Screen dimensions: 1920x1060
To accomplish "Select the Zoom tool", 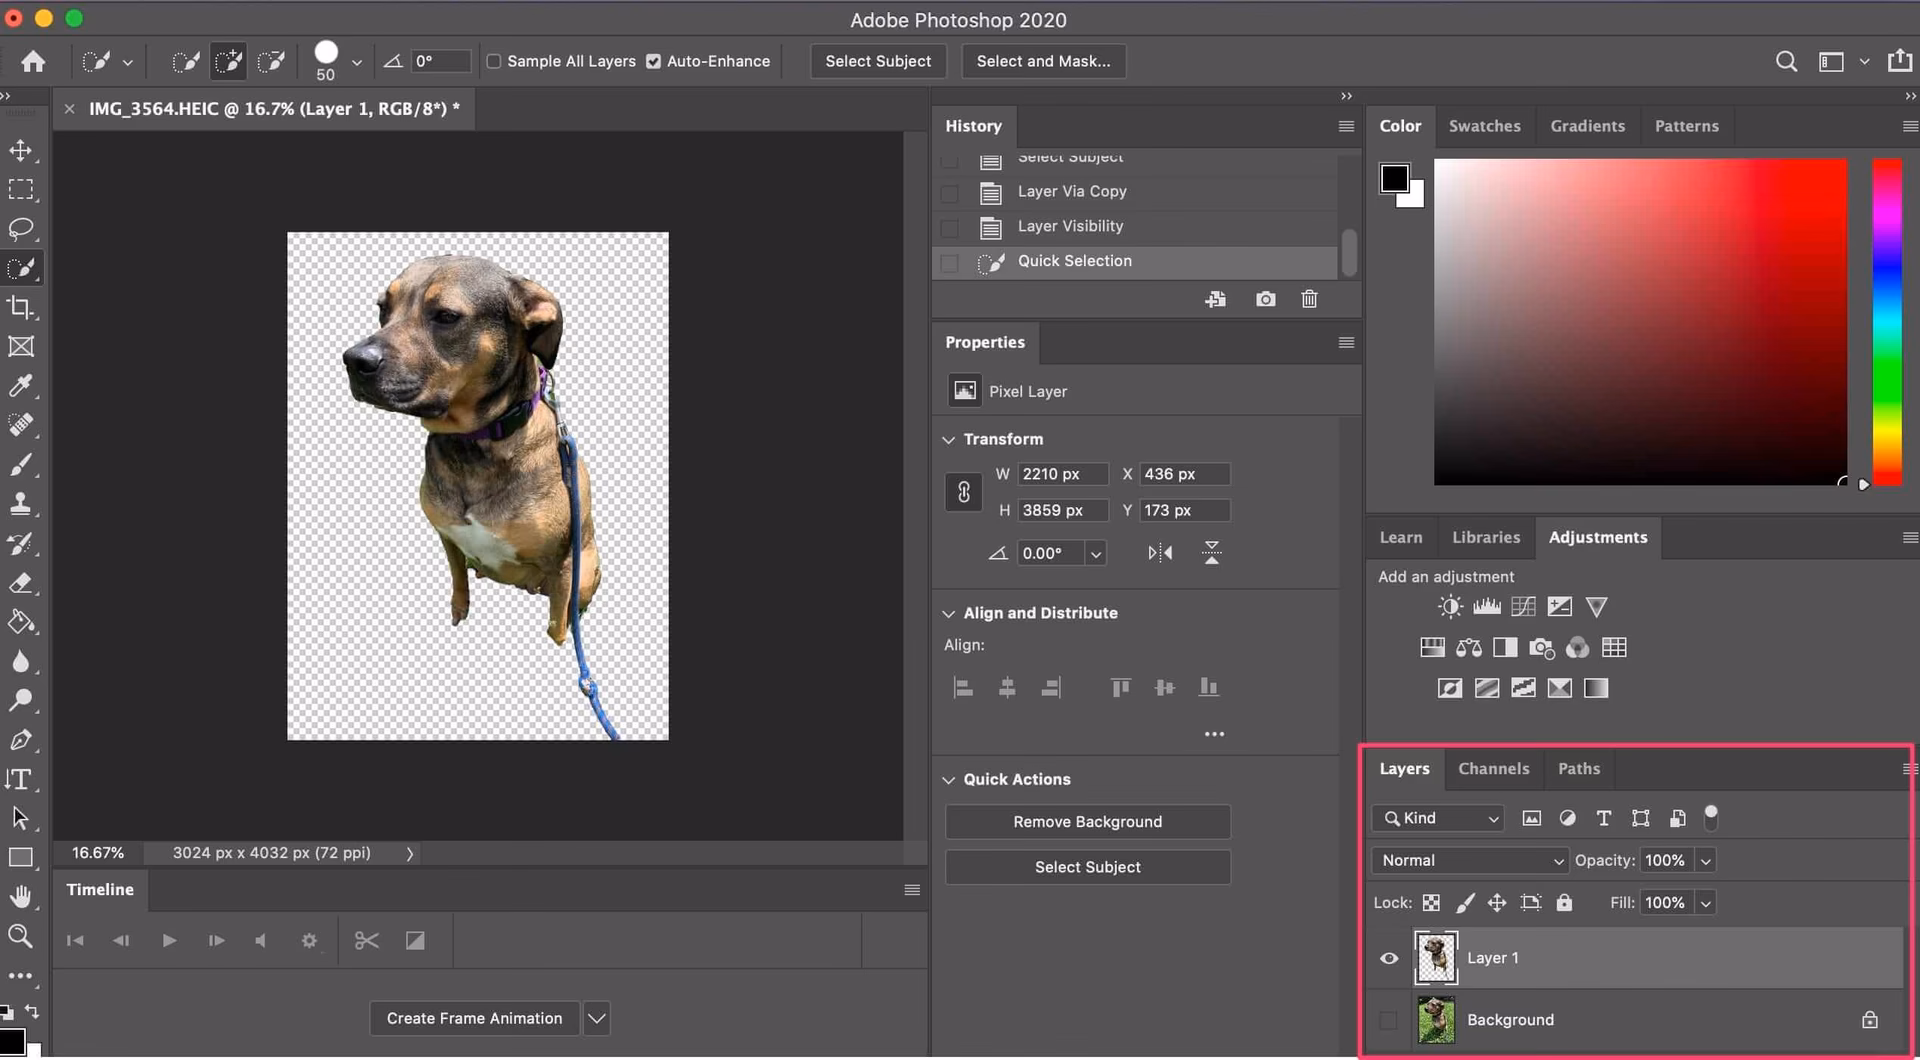I will (x=22, y=936).
